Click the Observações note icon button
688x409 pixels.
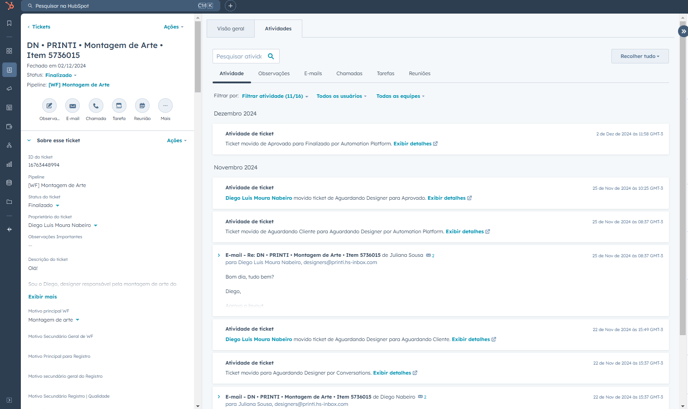click(x=49, y=105)
